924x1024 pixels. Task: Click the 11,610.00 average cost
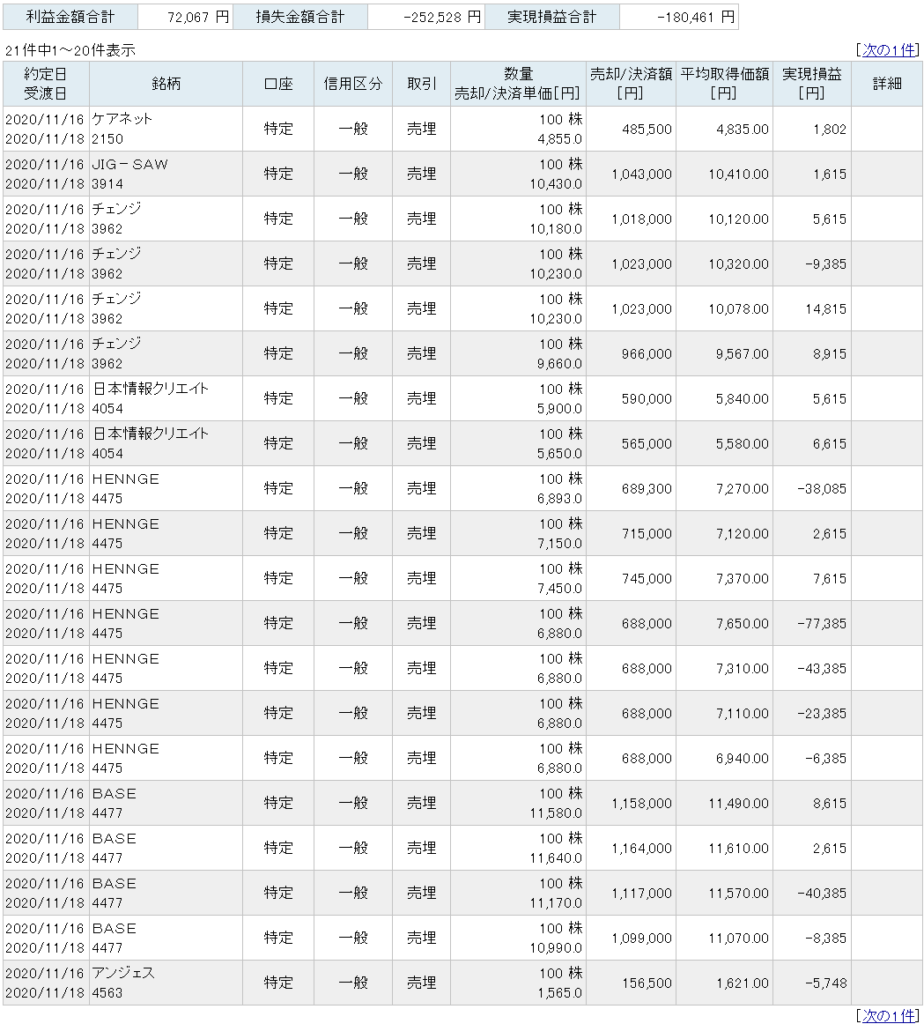tap(739, 848)
